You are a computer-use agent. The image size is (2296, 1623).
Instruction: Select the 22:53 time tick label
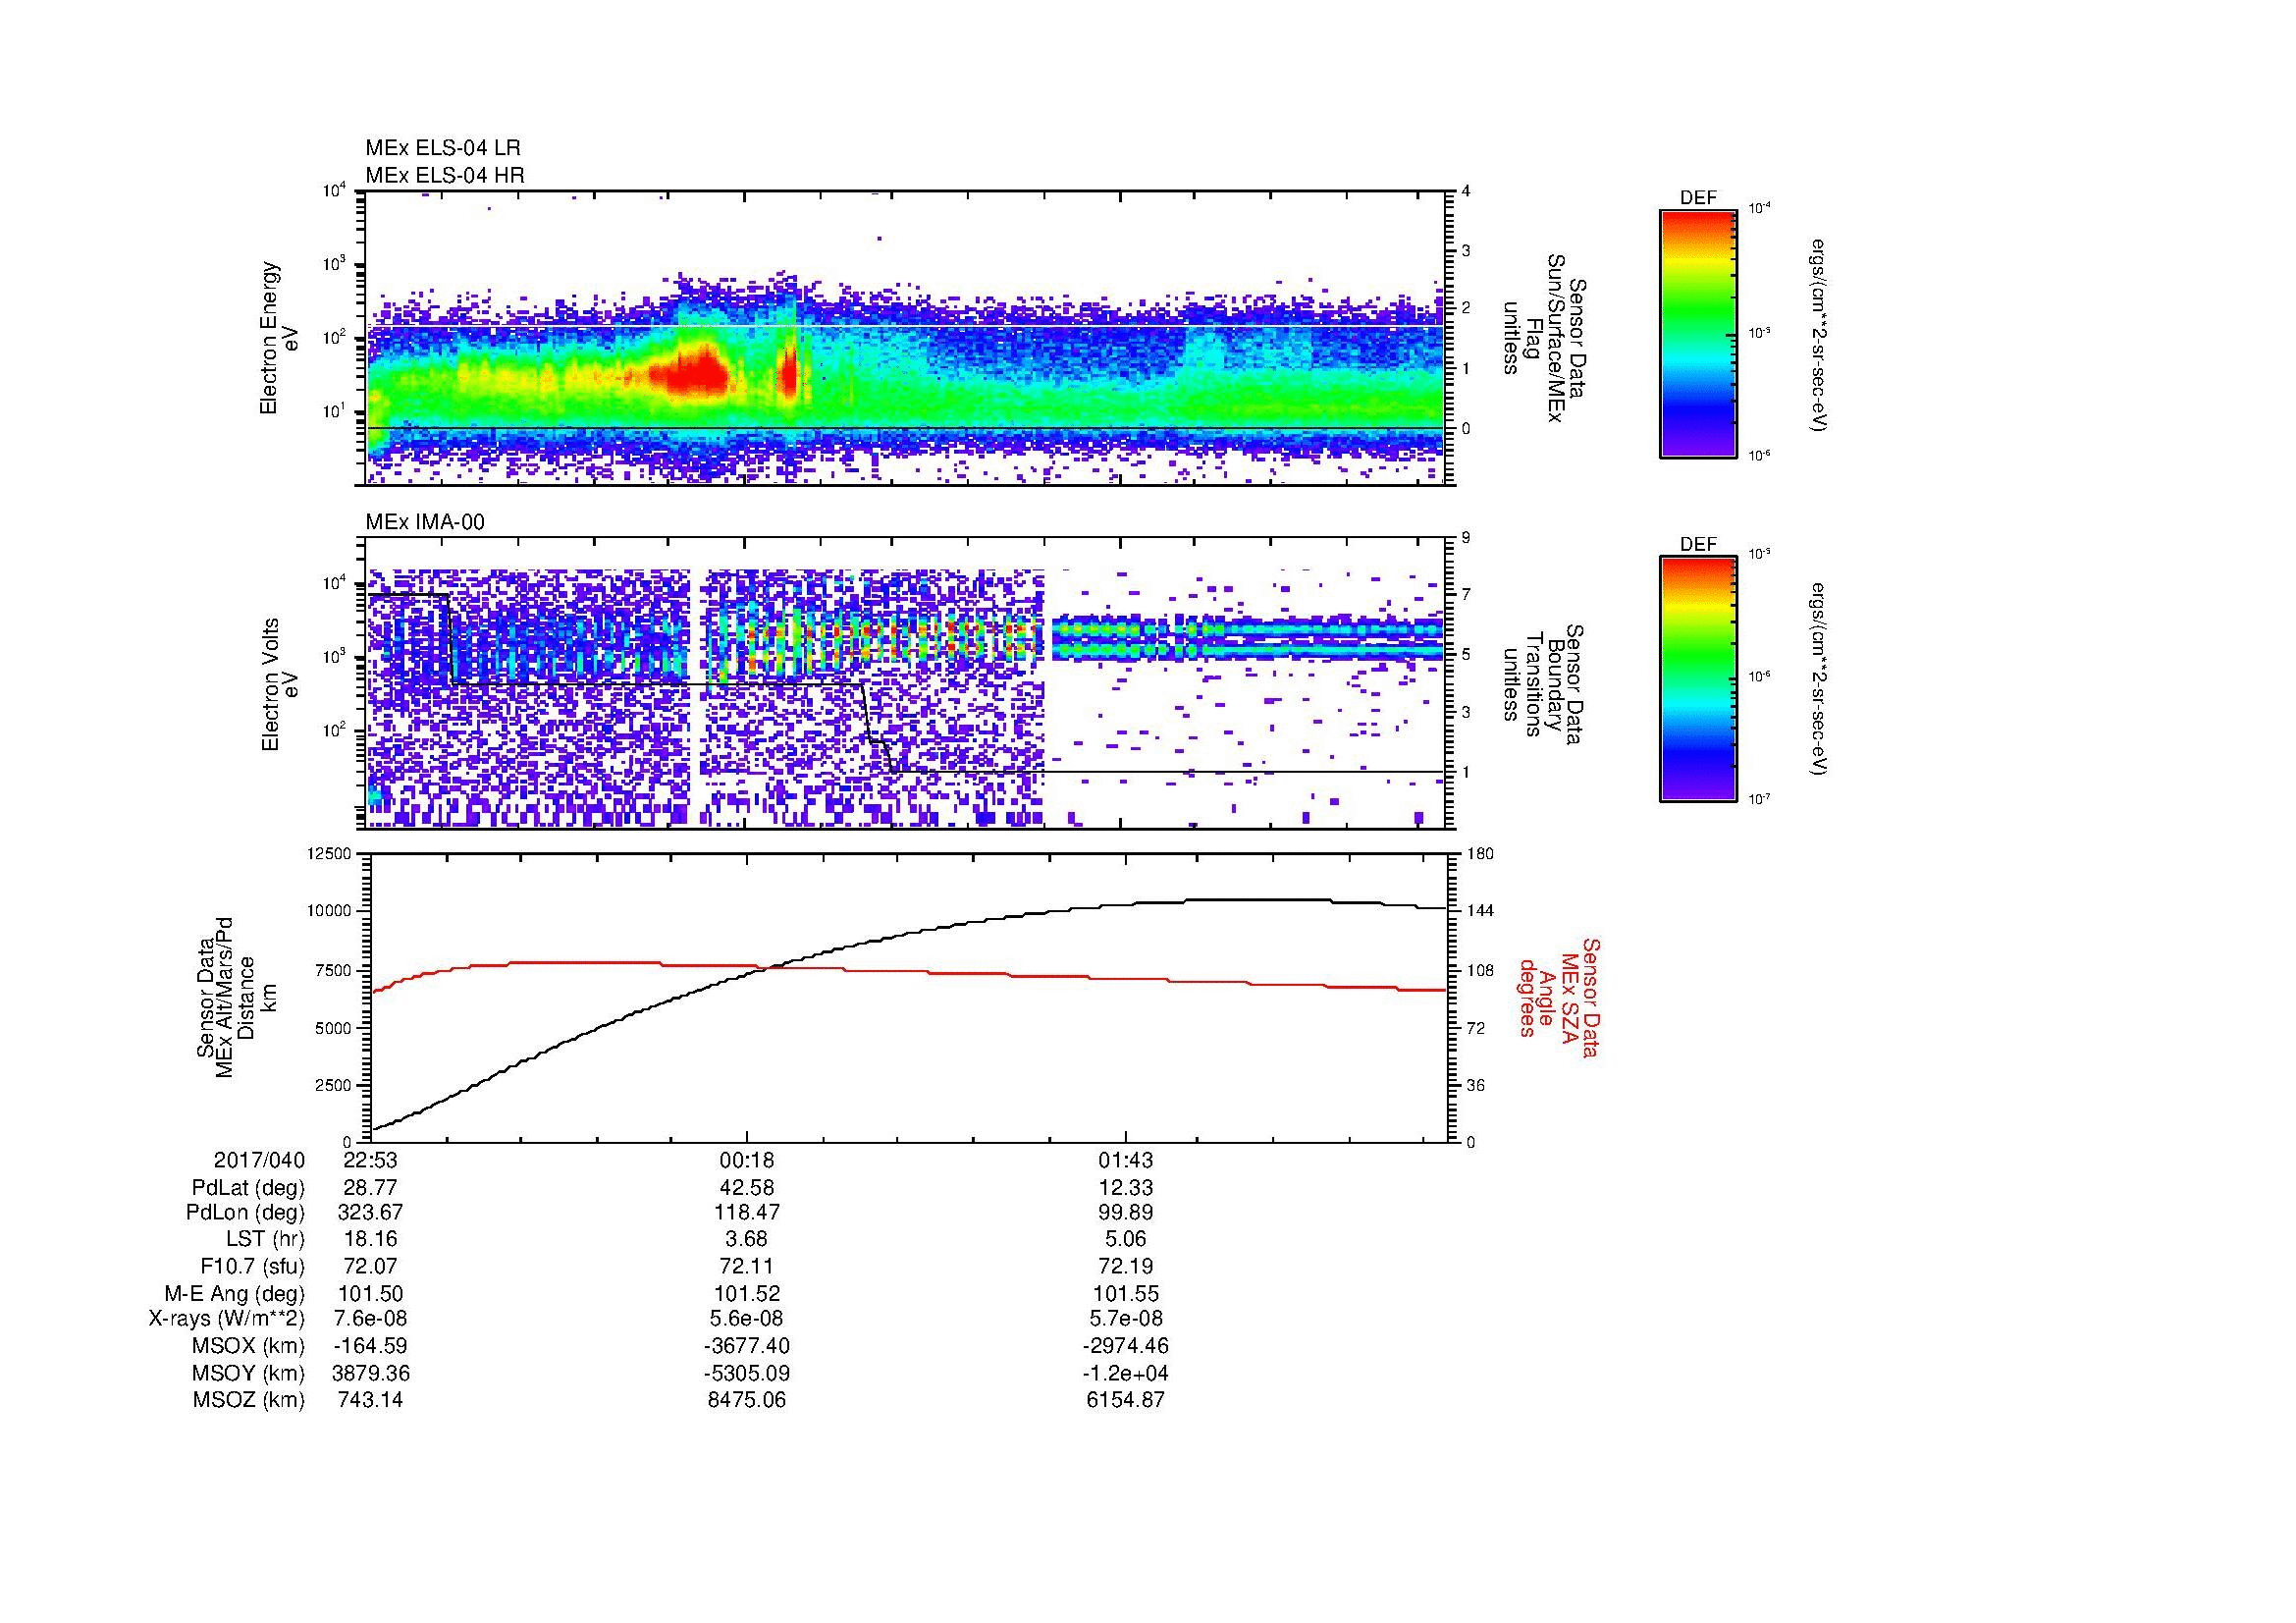370,1160
